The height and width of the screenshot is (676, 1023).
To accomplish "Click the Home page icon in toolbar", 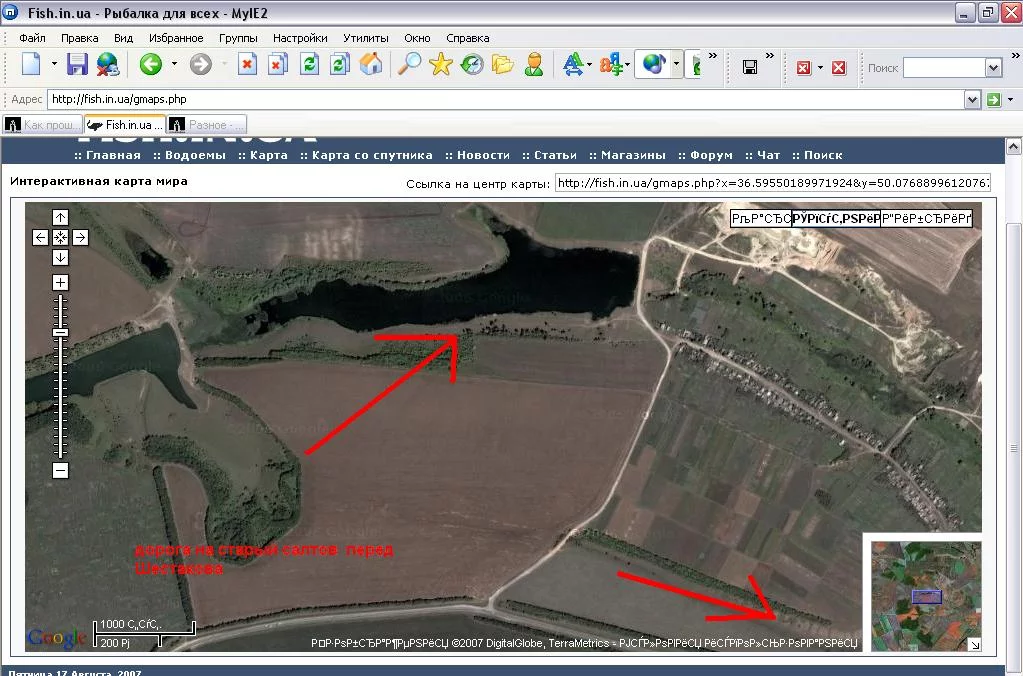I will 371,65.
